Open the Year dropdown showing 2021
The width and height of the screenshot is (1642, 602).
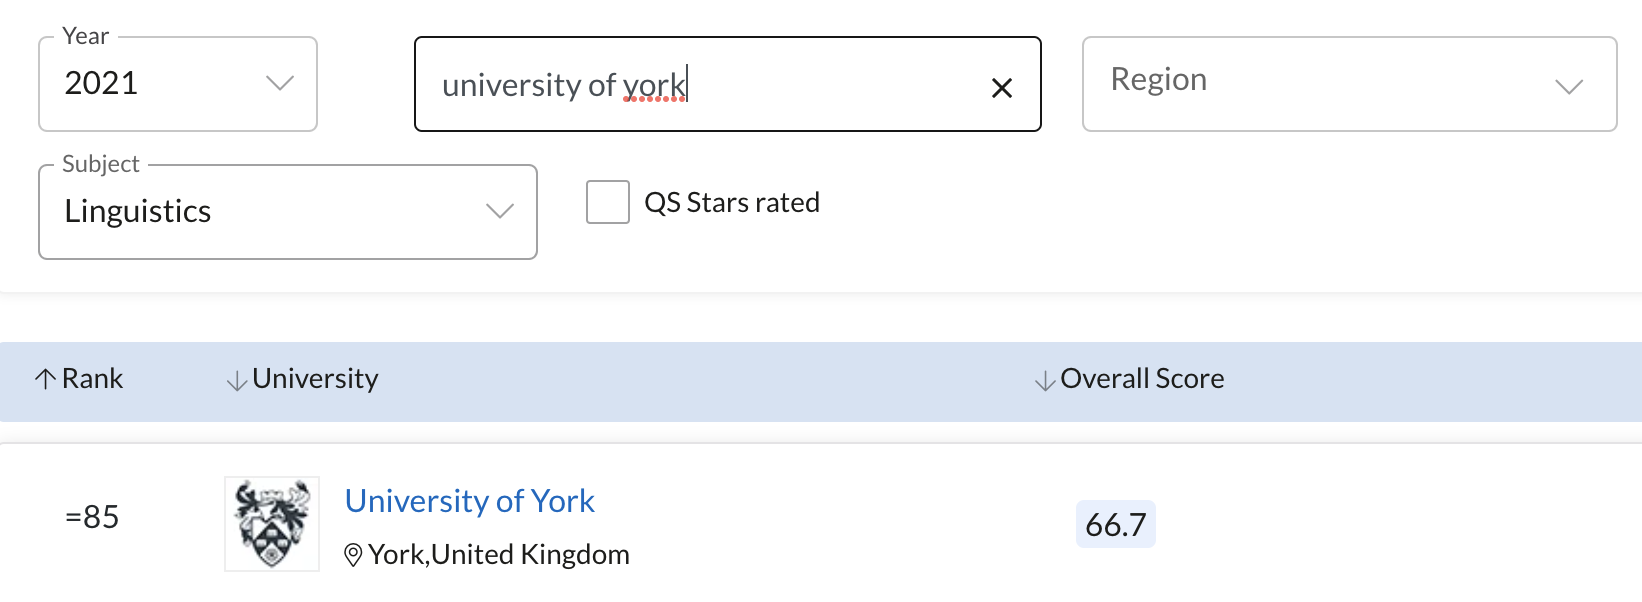[178, 84]
